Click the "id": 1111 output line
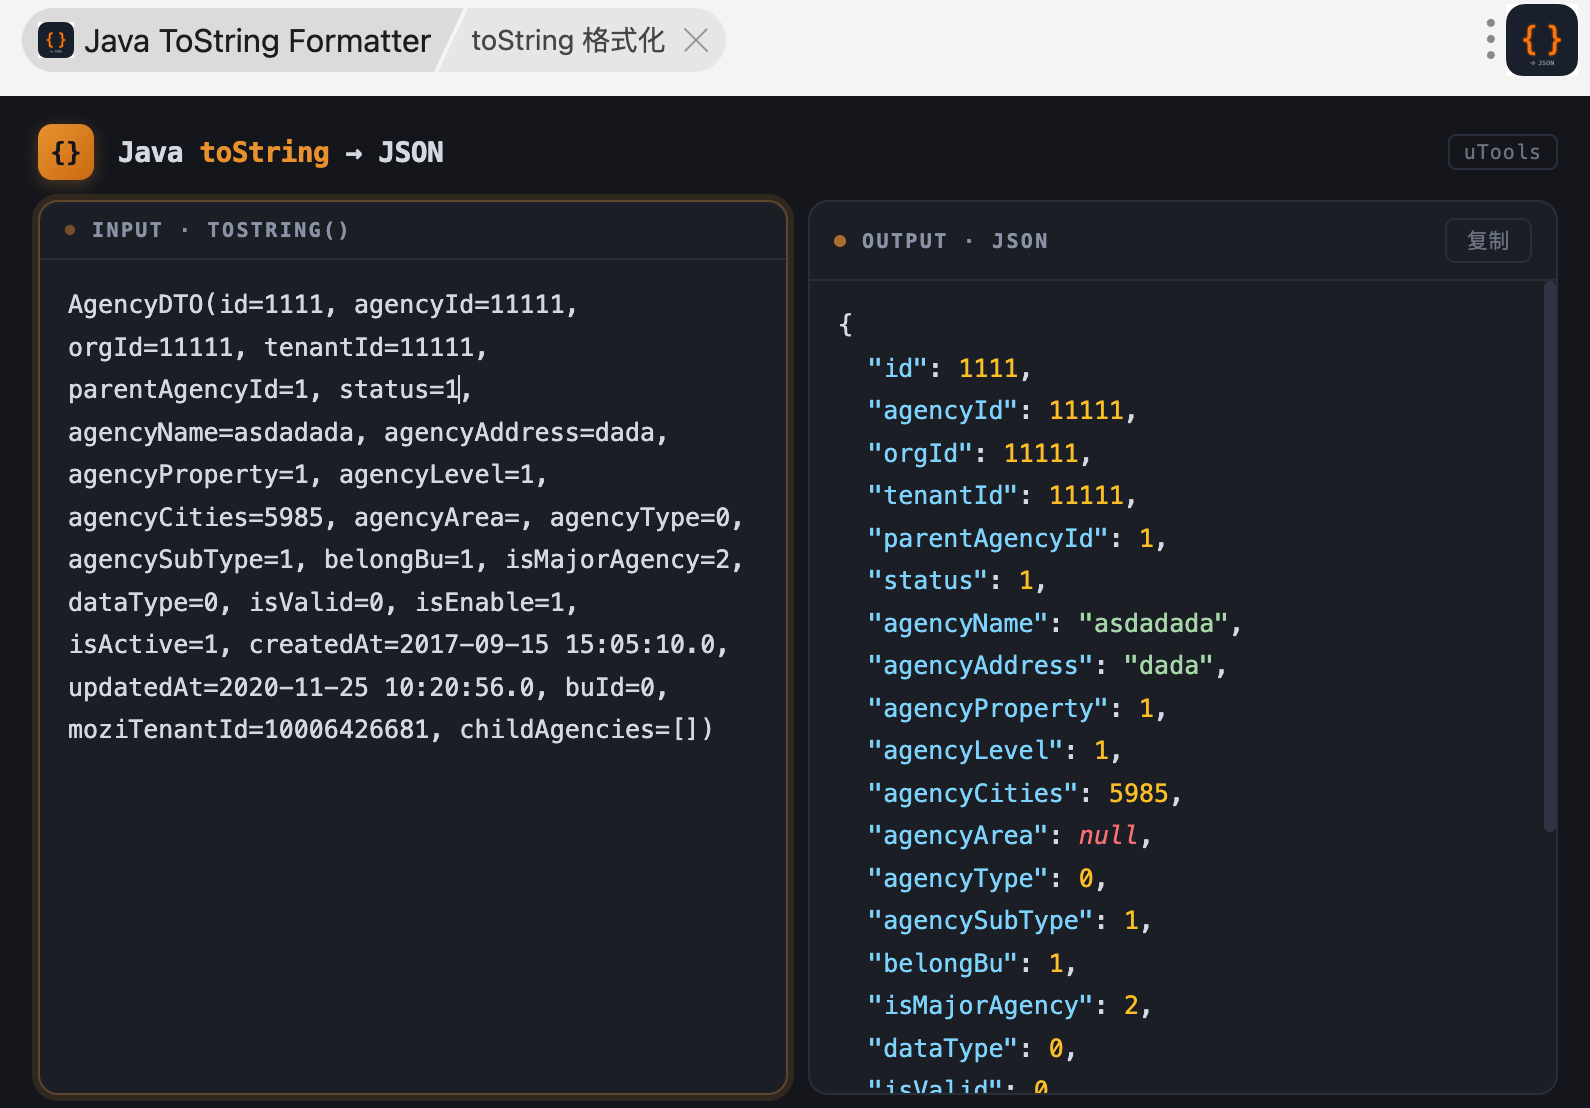The image size is (1590, 1108). pos(950,368)
